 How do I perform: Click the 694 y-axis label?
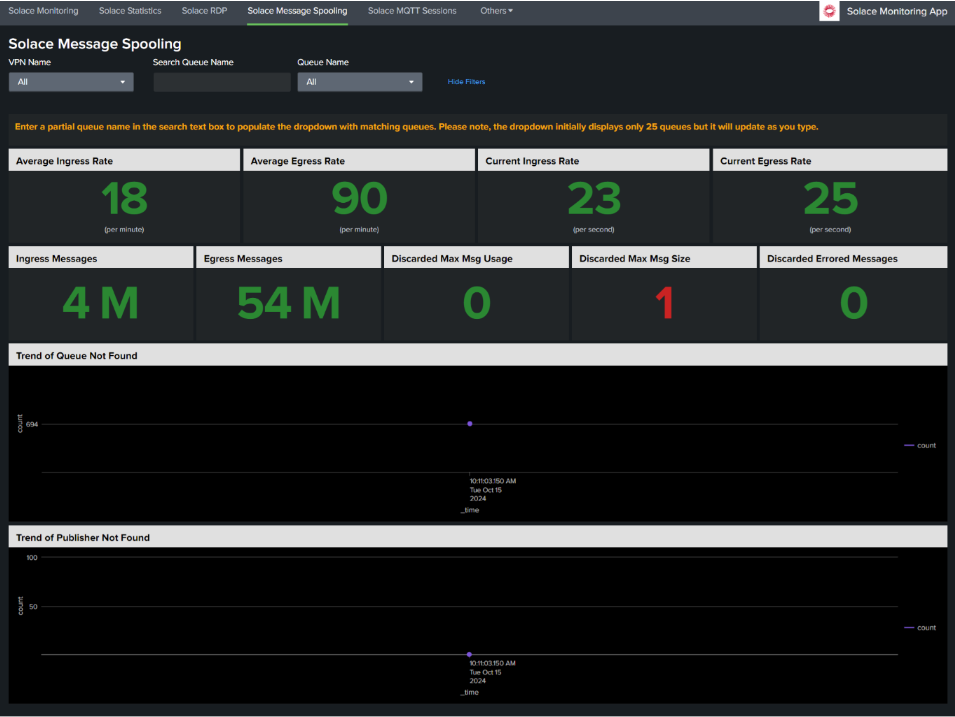(32, 424)
